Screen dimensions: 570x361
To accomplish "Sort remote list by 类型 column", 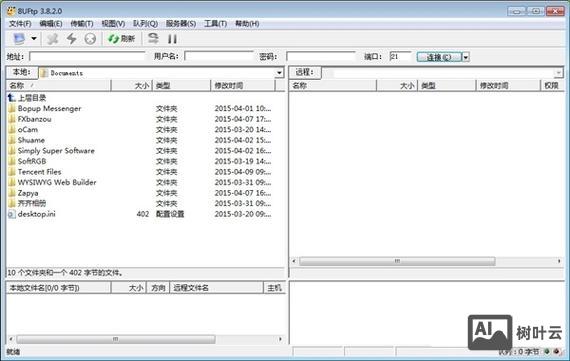I will [x=447, y=85].
